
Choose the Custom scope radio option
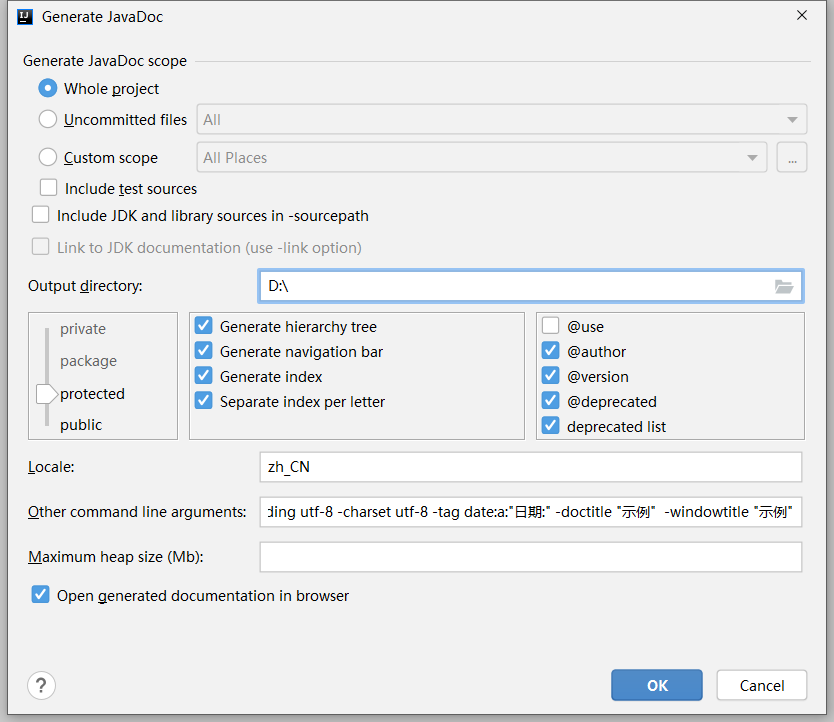(x=48, y=157)
